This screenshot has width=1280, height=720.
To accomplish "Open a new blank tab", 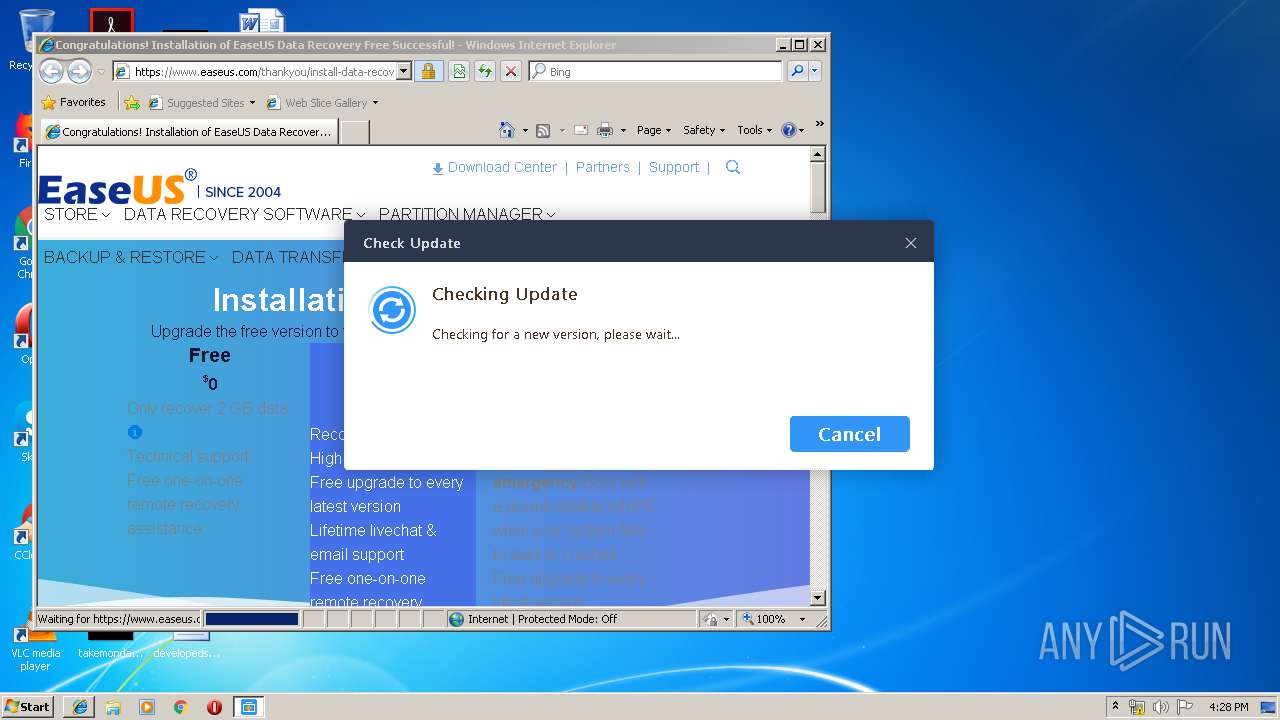I will coord(354,132).
